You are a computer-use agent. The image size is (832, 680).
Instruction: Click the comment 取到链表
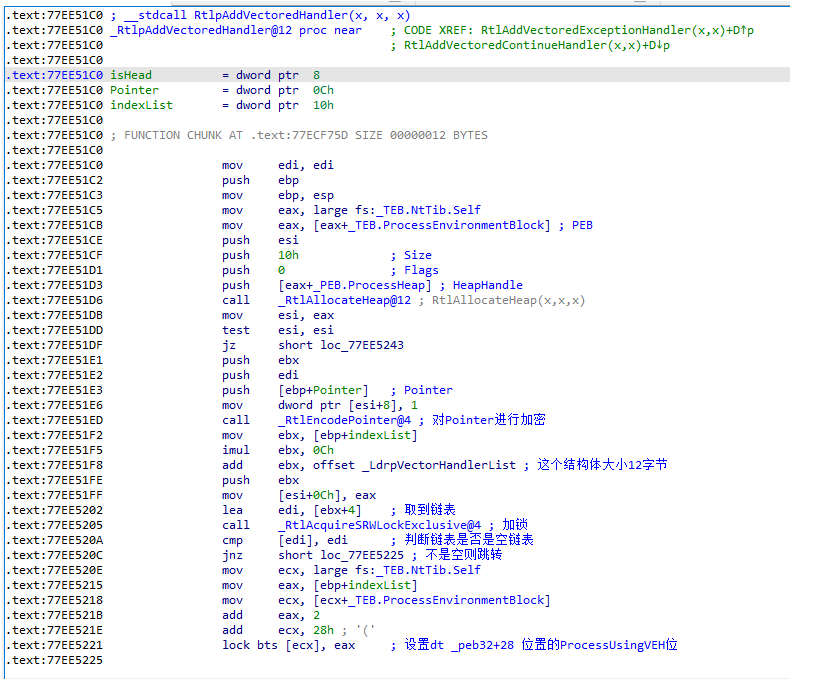point(430,510)
